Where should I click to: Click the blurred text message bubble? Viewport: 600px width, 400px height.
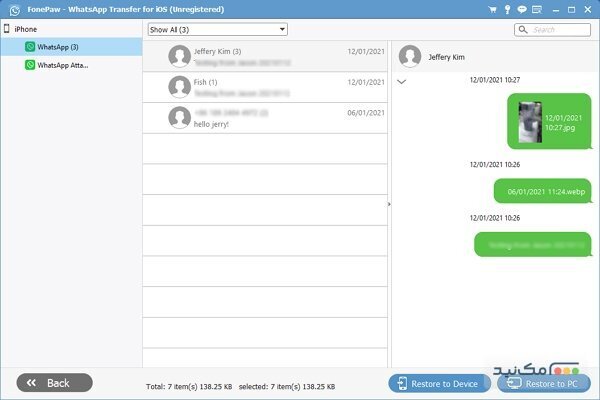[533, 245]
